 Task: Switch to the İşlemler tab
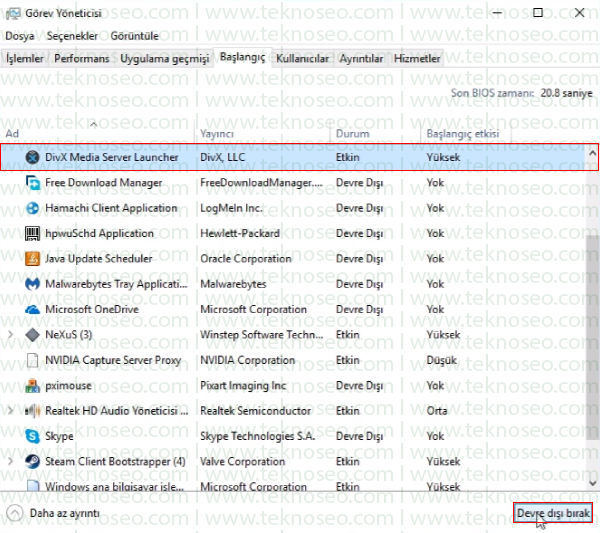[x=24, y=59]
